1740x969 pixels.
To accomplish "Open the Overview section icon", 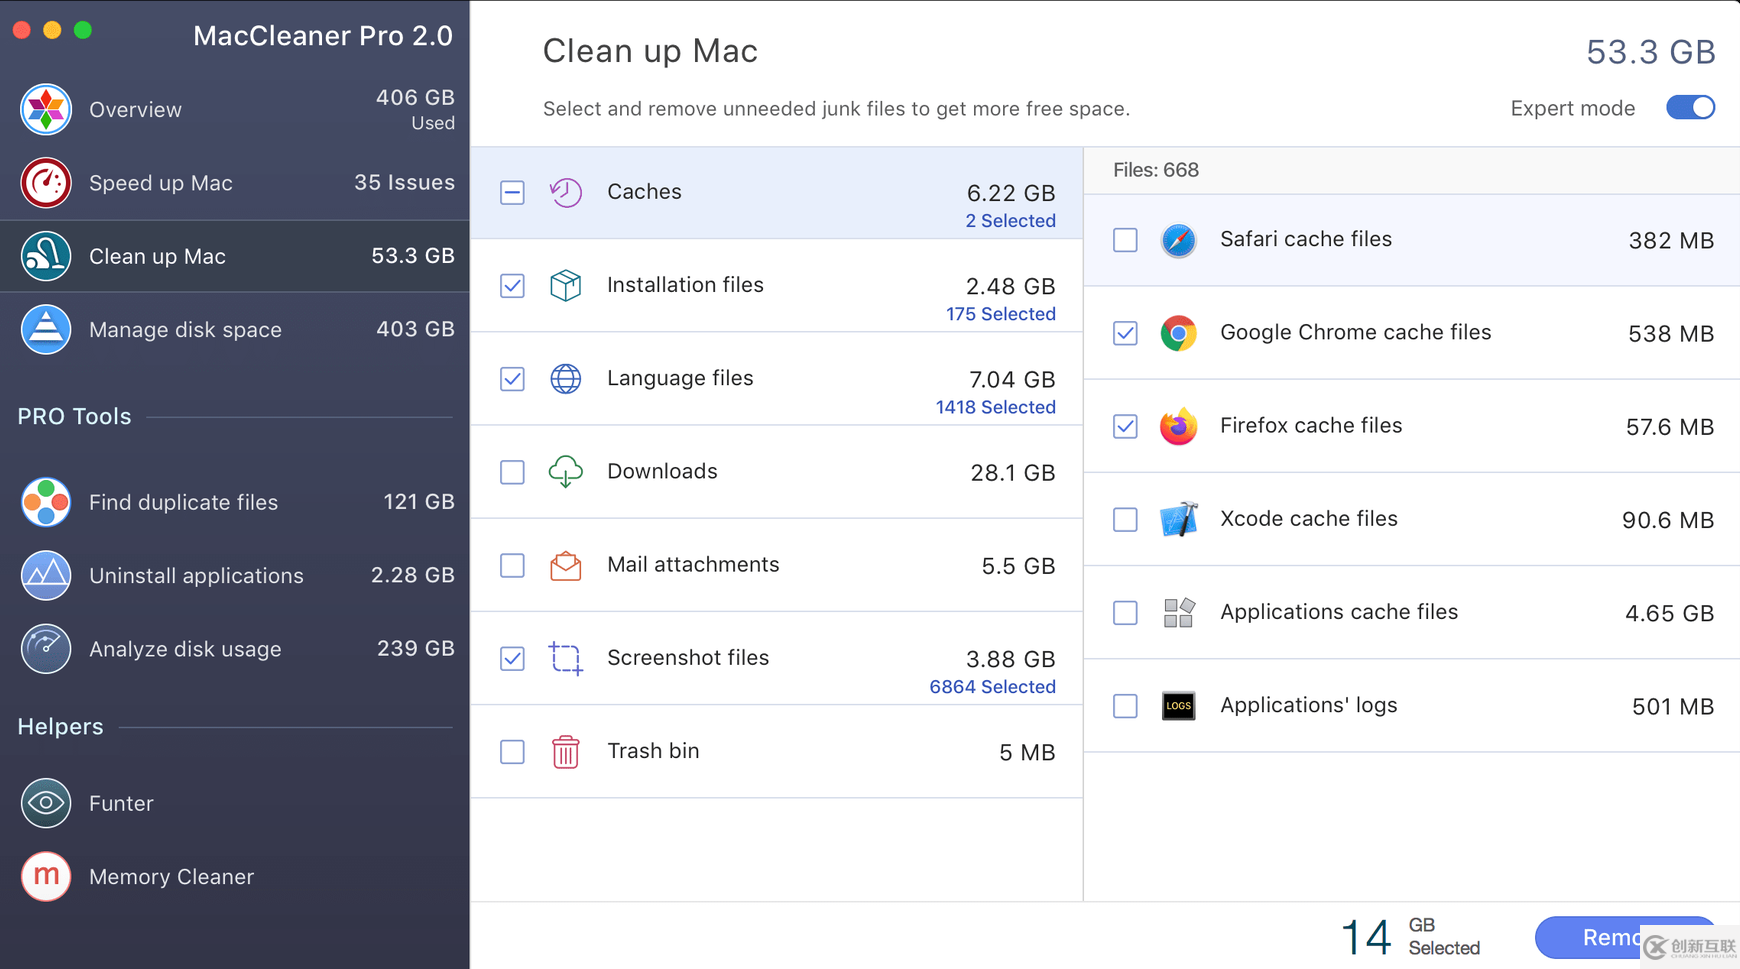I will tap(45, 109).
